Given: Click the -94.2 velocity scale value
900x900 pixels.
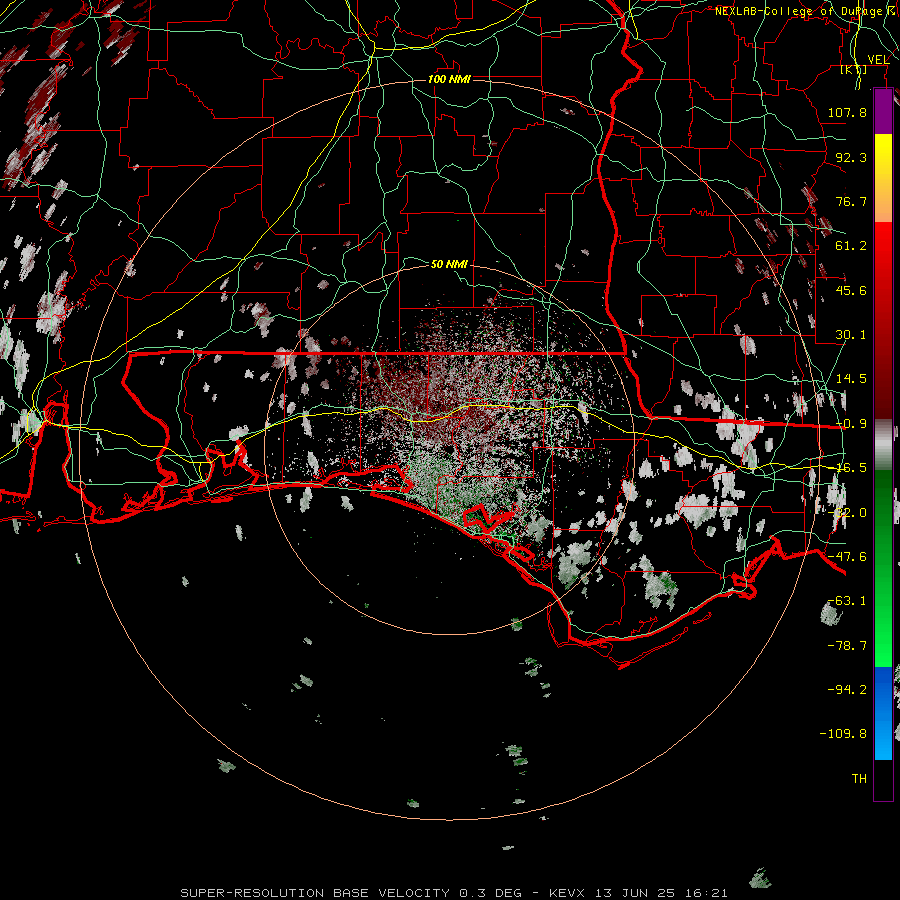Looking at the screenshot, I should point(847,689).
